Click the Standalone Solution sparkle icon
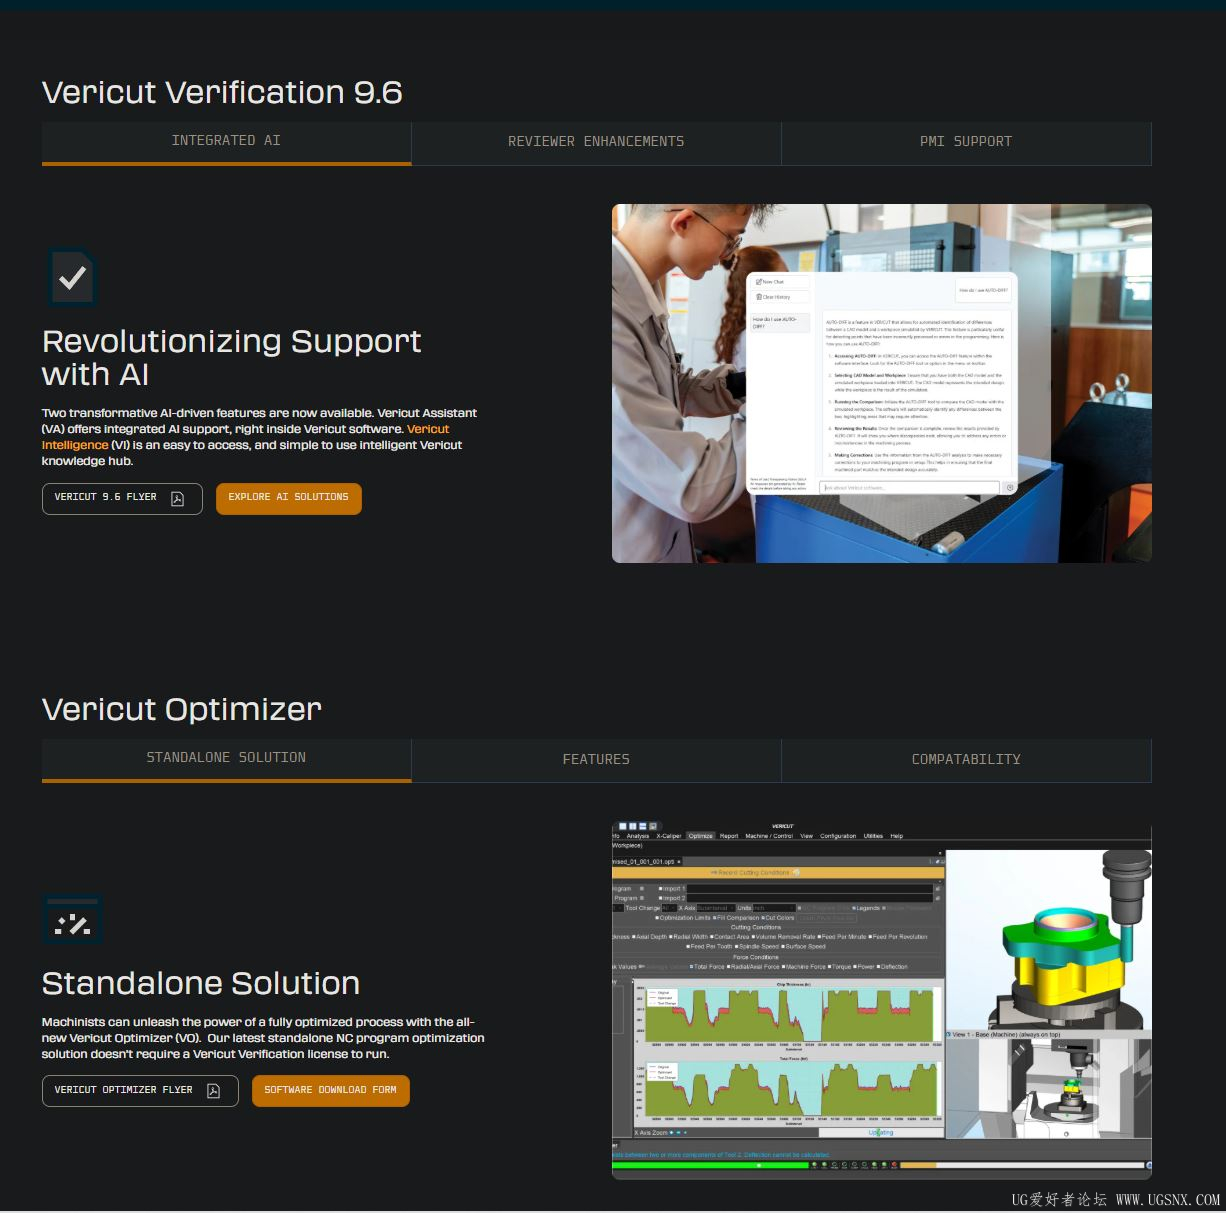Viewport: 1226px width, 1213px height. pyautogui.click(x=72, y=922)
